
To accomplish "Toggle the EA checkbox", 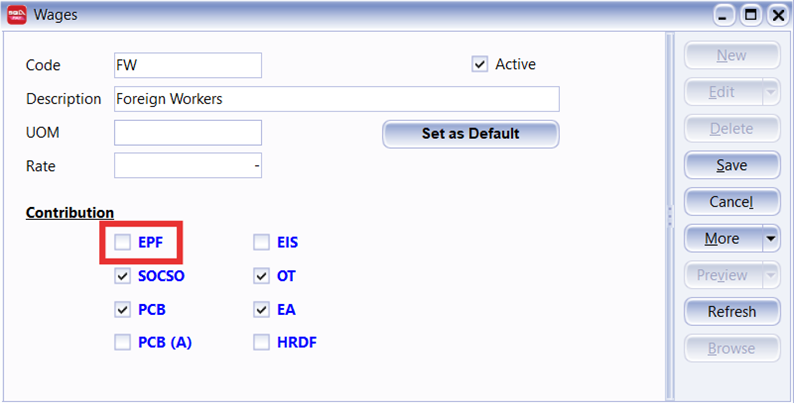I will coord(261,309).
